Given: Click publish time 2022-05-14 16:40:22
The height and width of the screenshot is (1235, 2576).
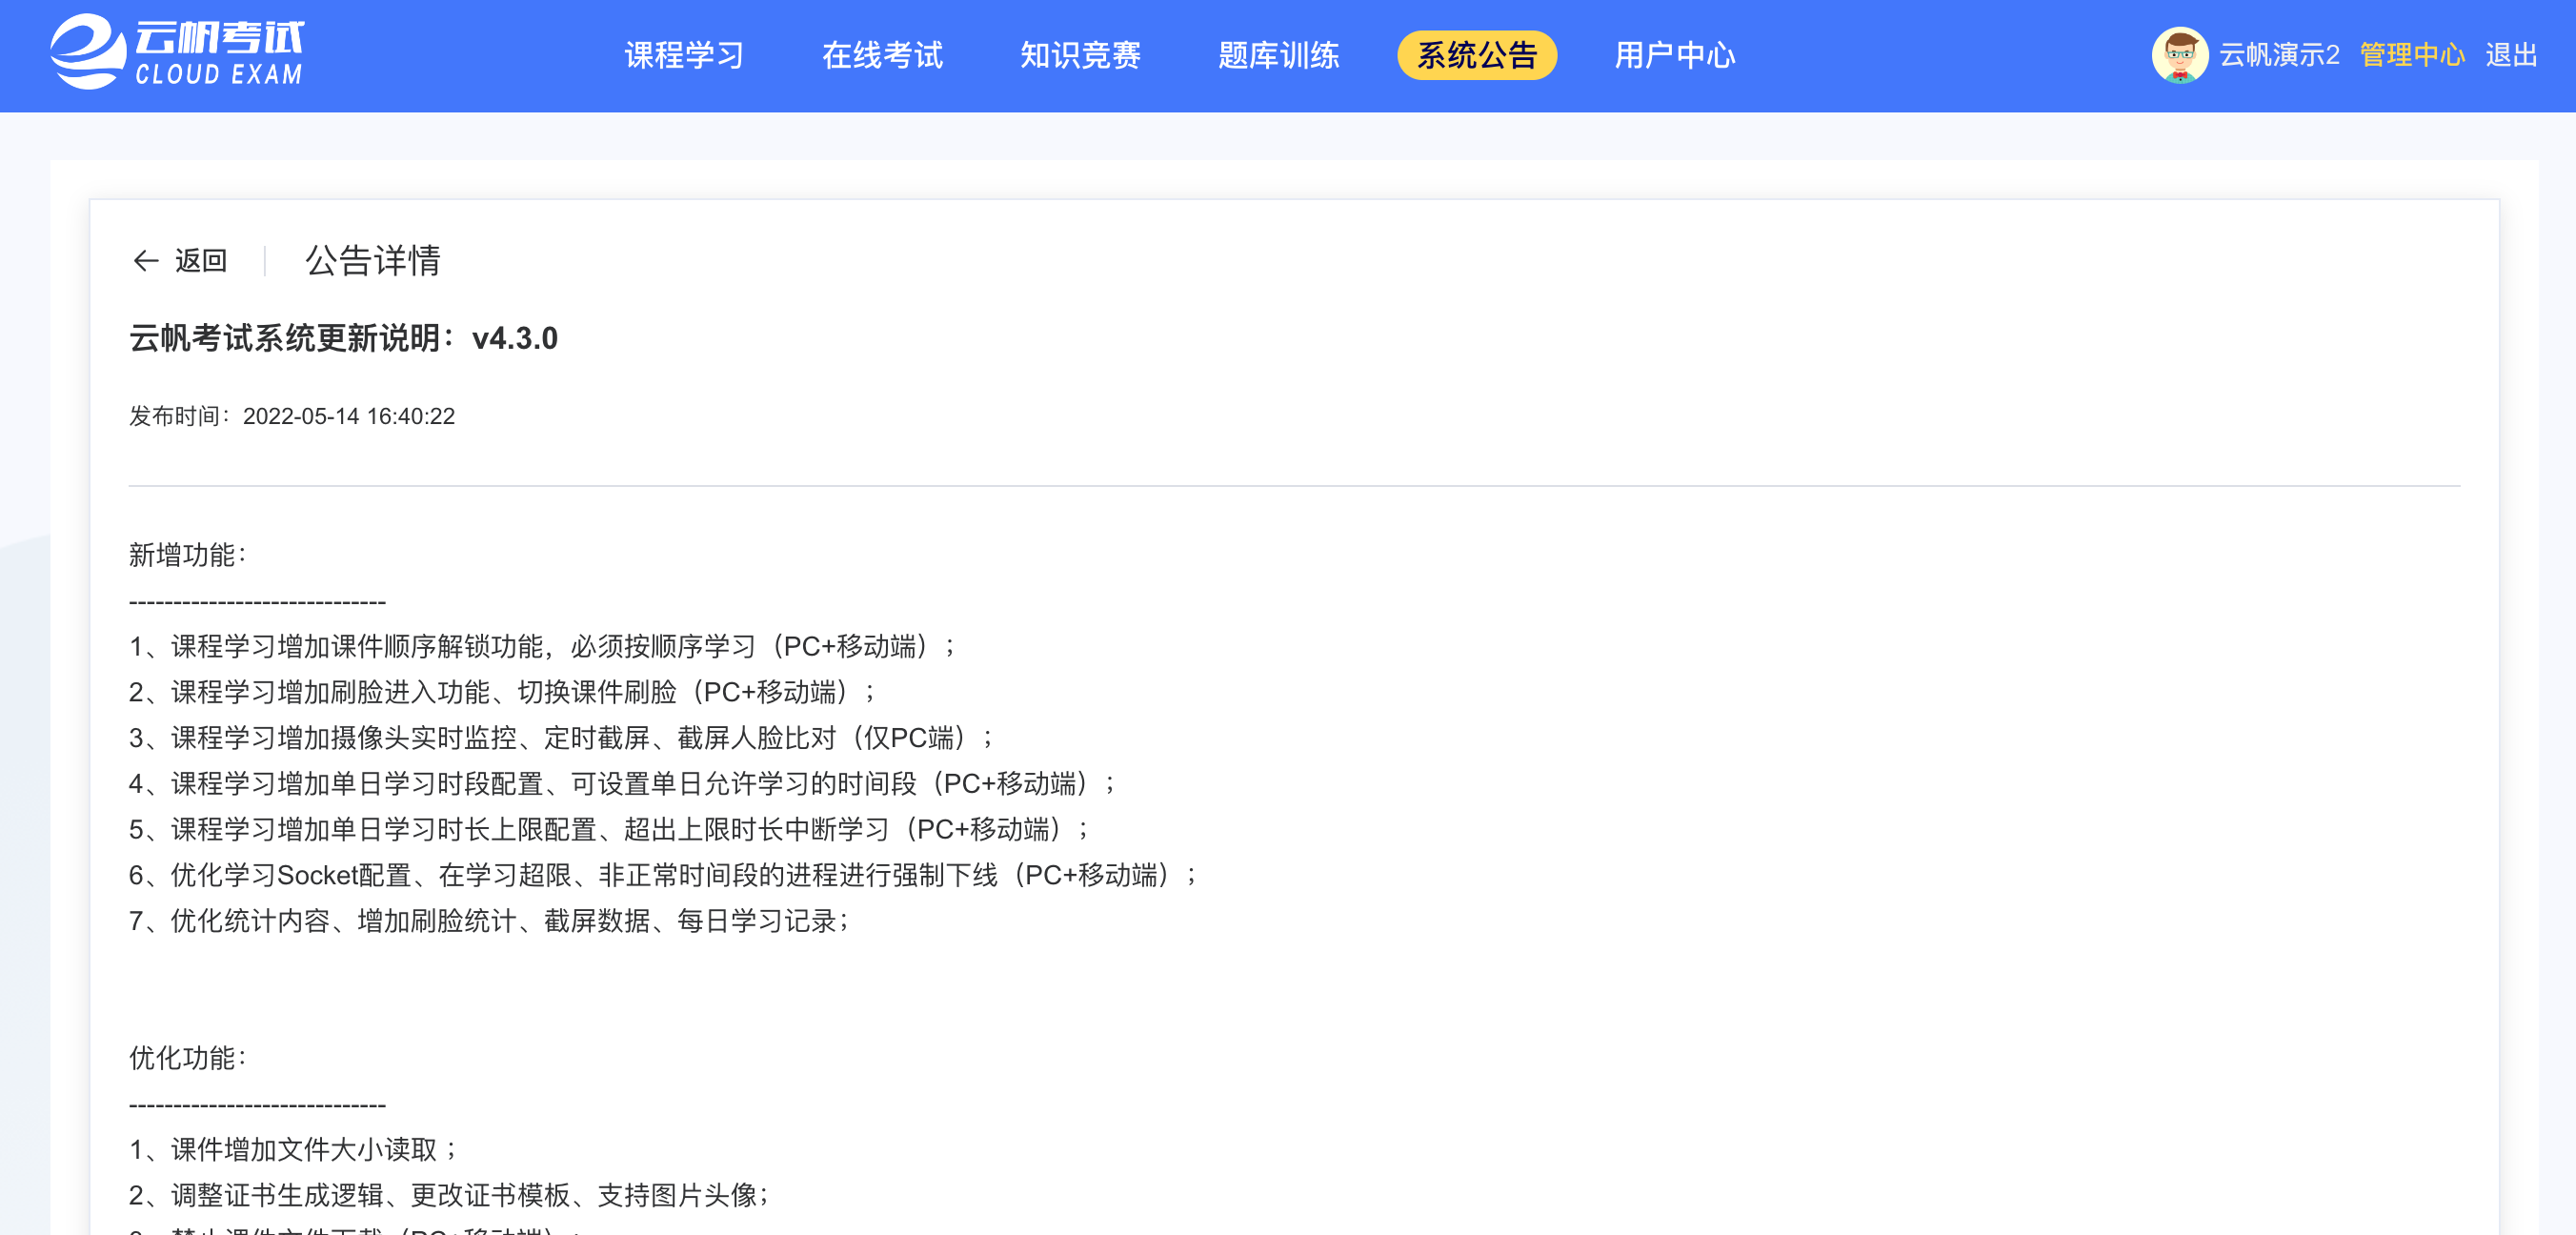Looking at the screenshot, I should pyautogui.click(x=348, y=416).
